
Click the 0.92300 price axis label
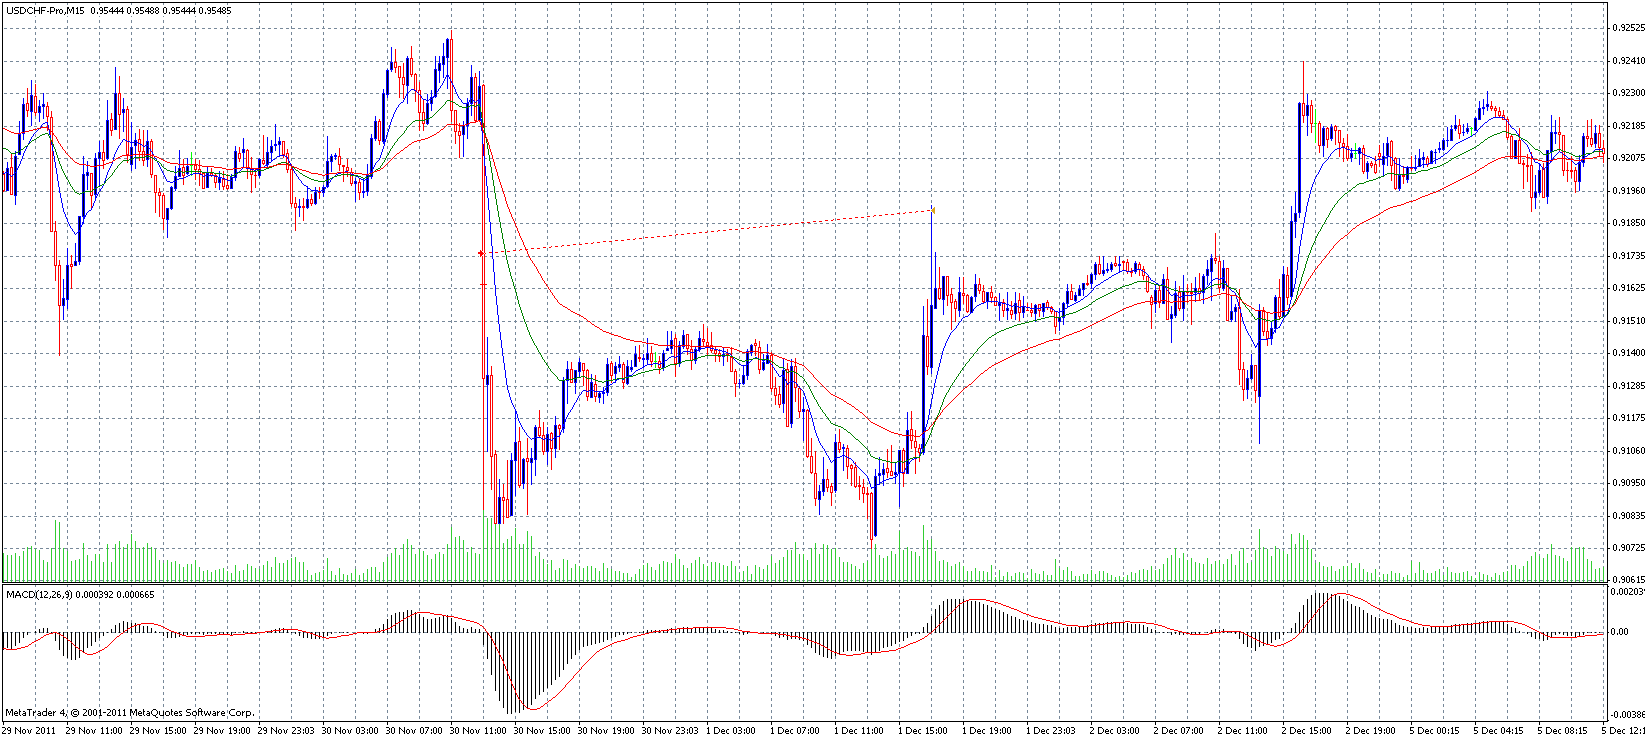click(x=1630, y=93)
